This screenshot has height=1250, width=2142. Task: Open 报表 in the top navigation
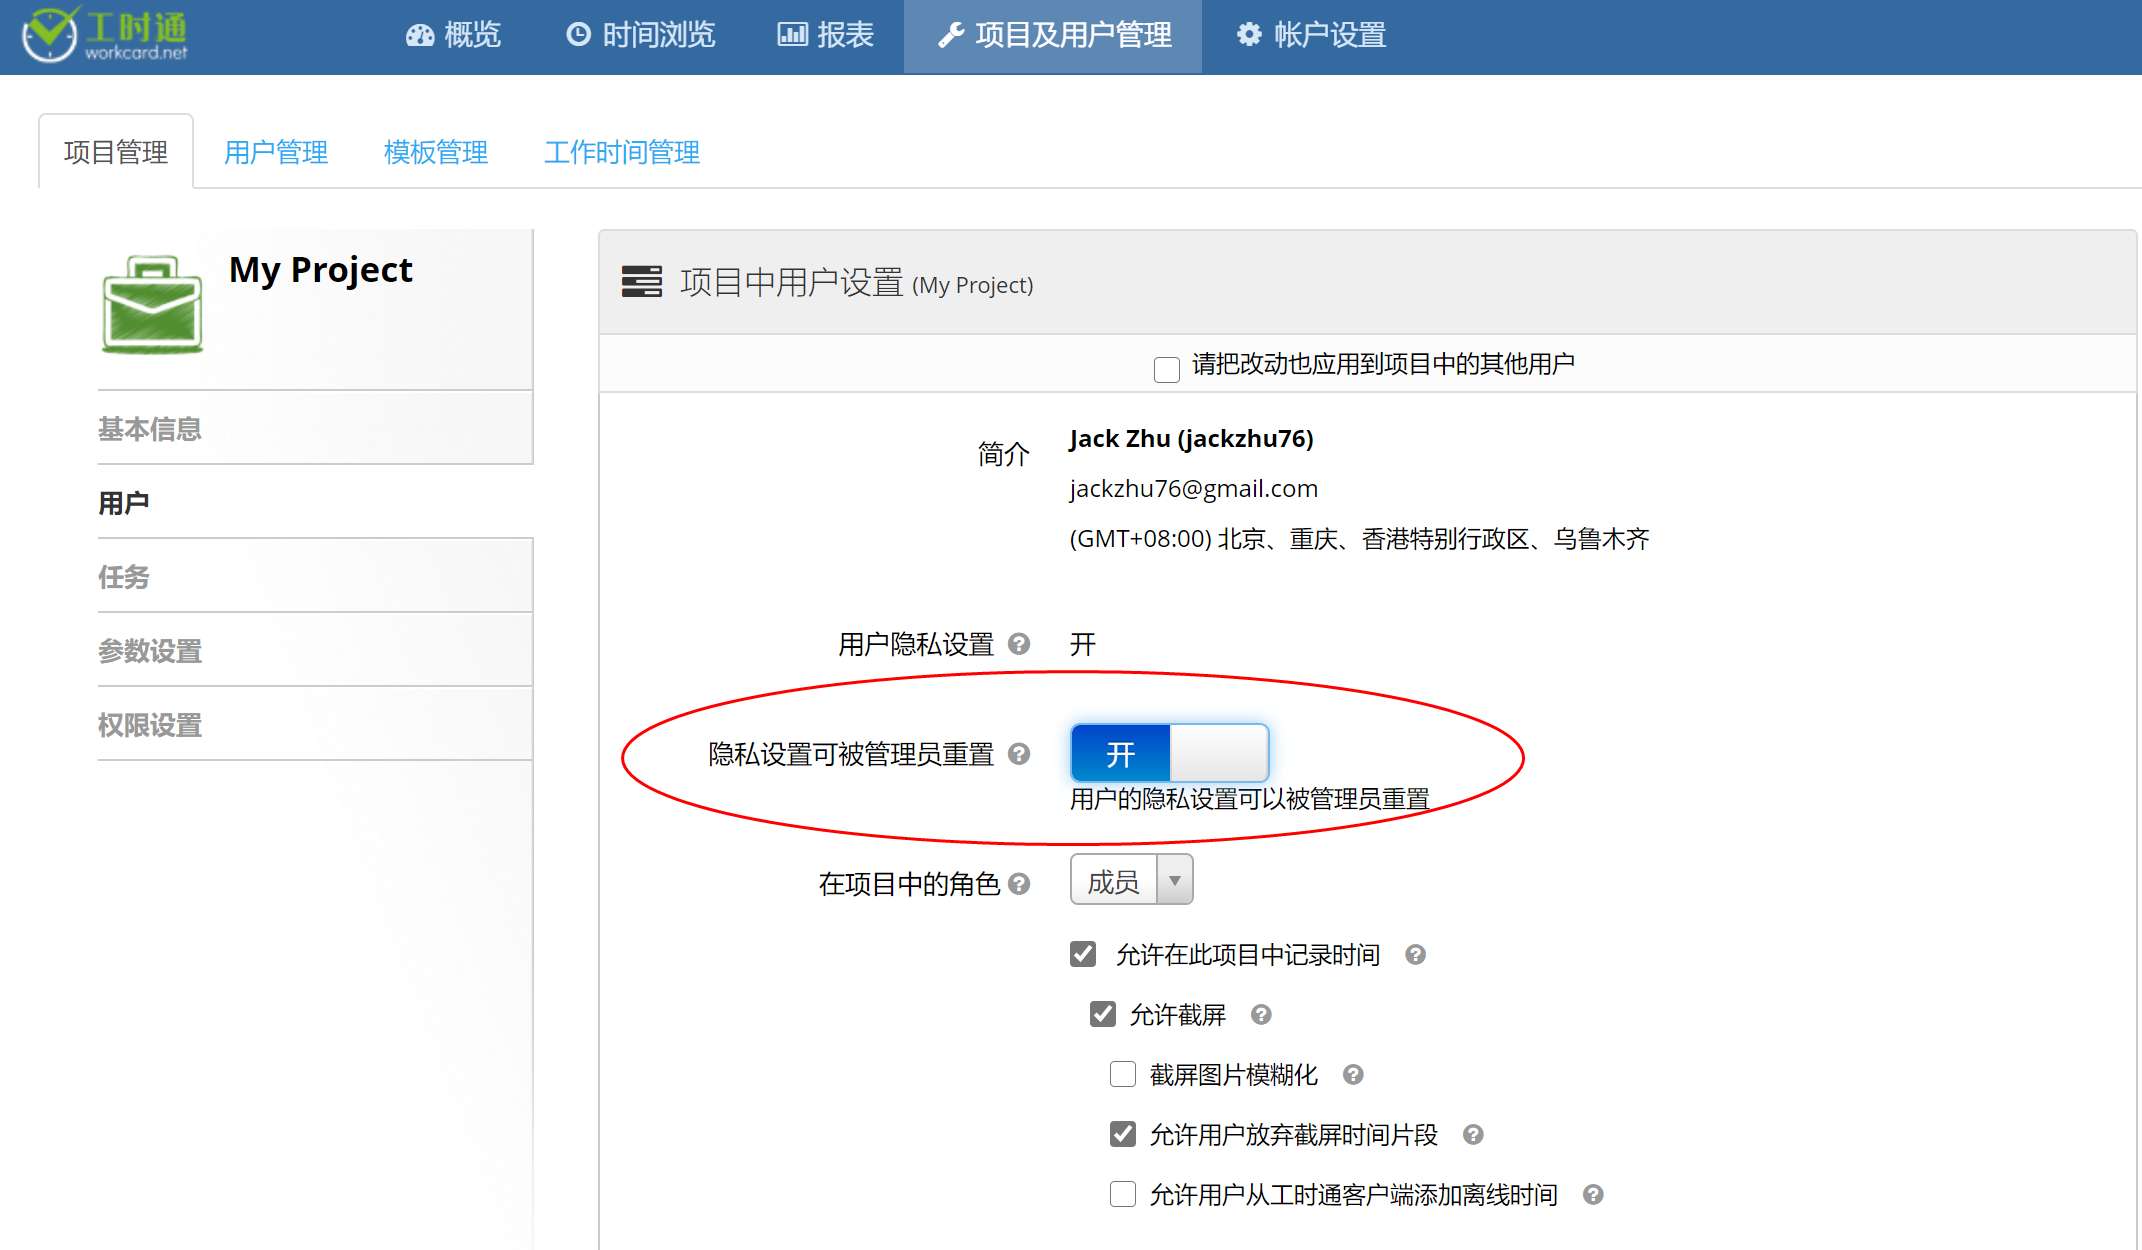[826, 35]
